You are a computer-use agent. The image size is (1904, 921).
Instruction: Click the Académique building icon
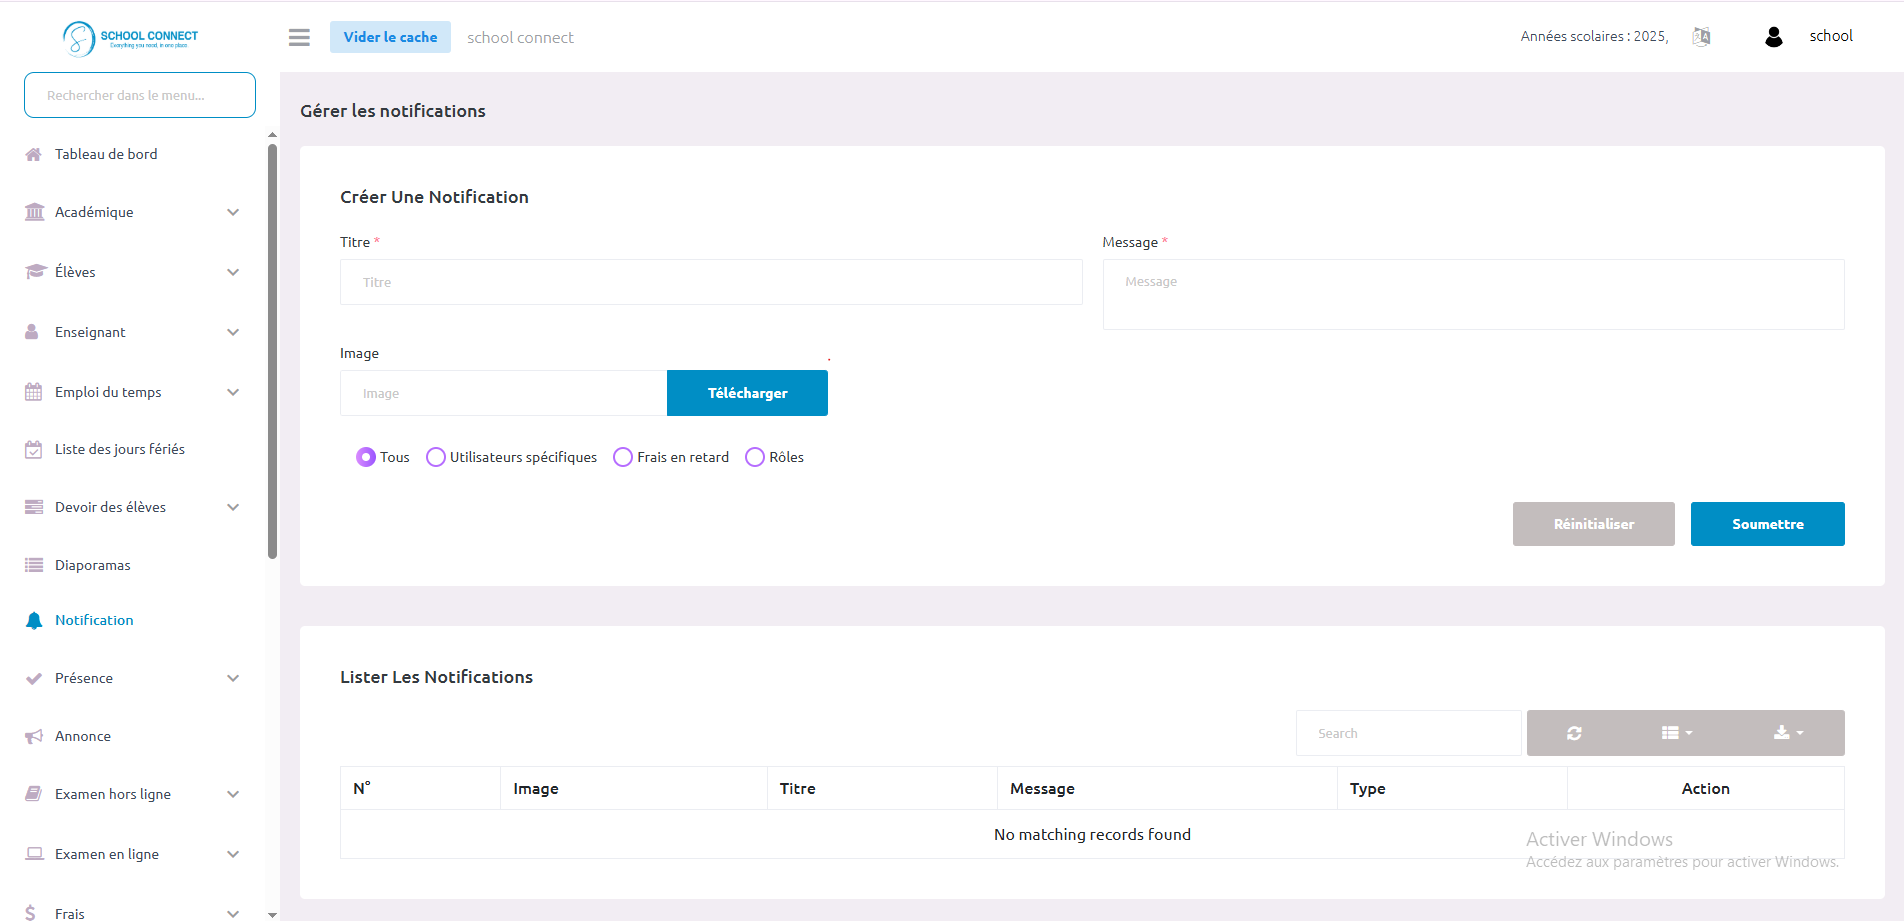pyautogui.click(x=34, y=212)
